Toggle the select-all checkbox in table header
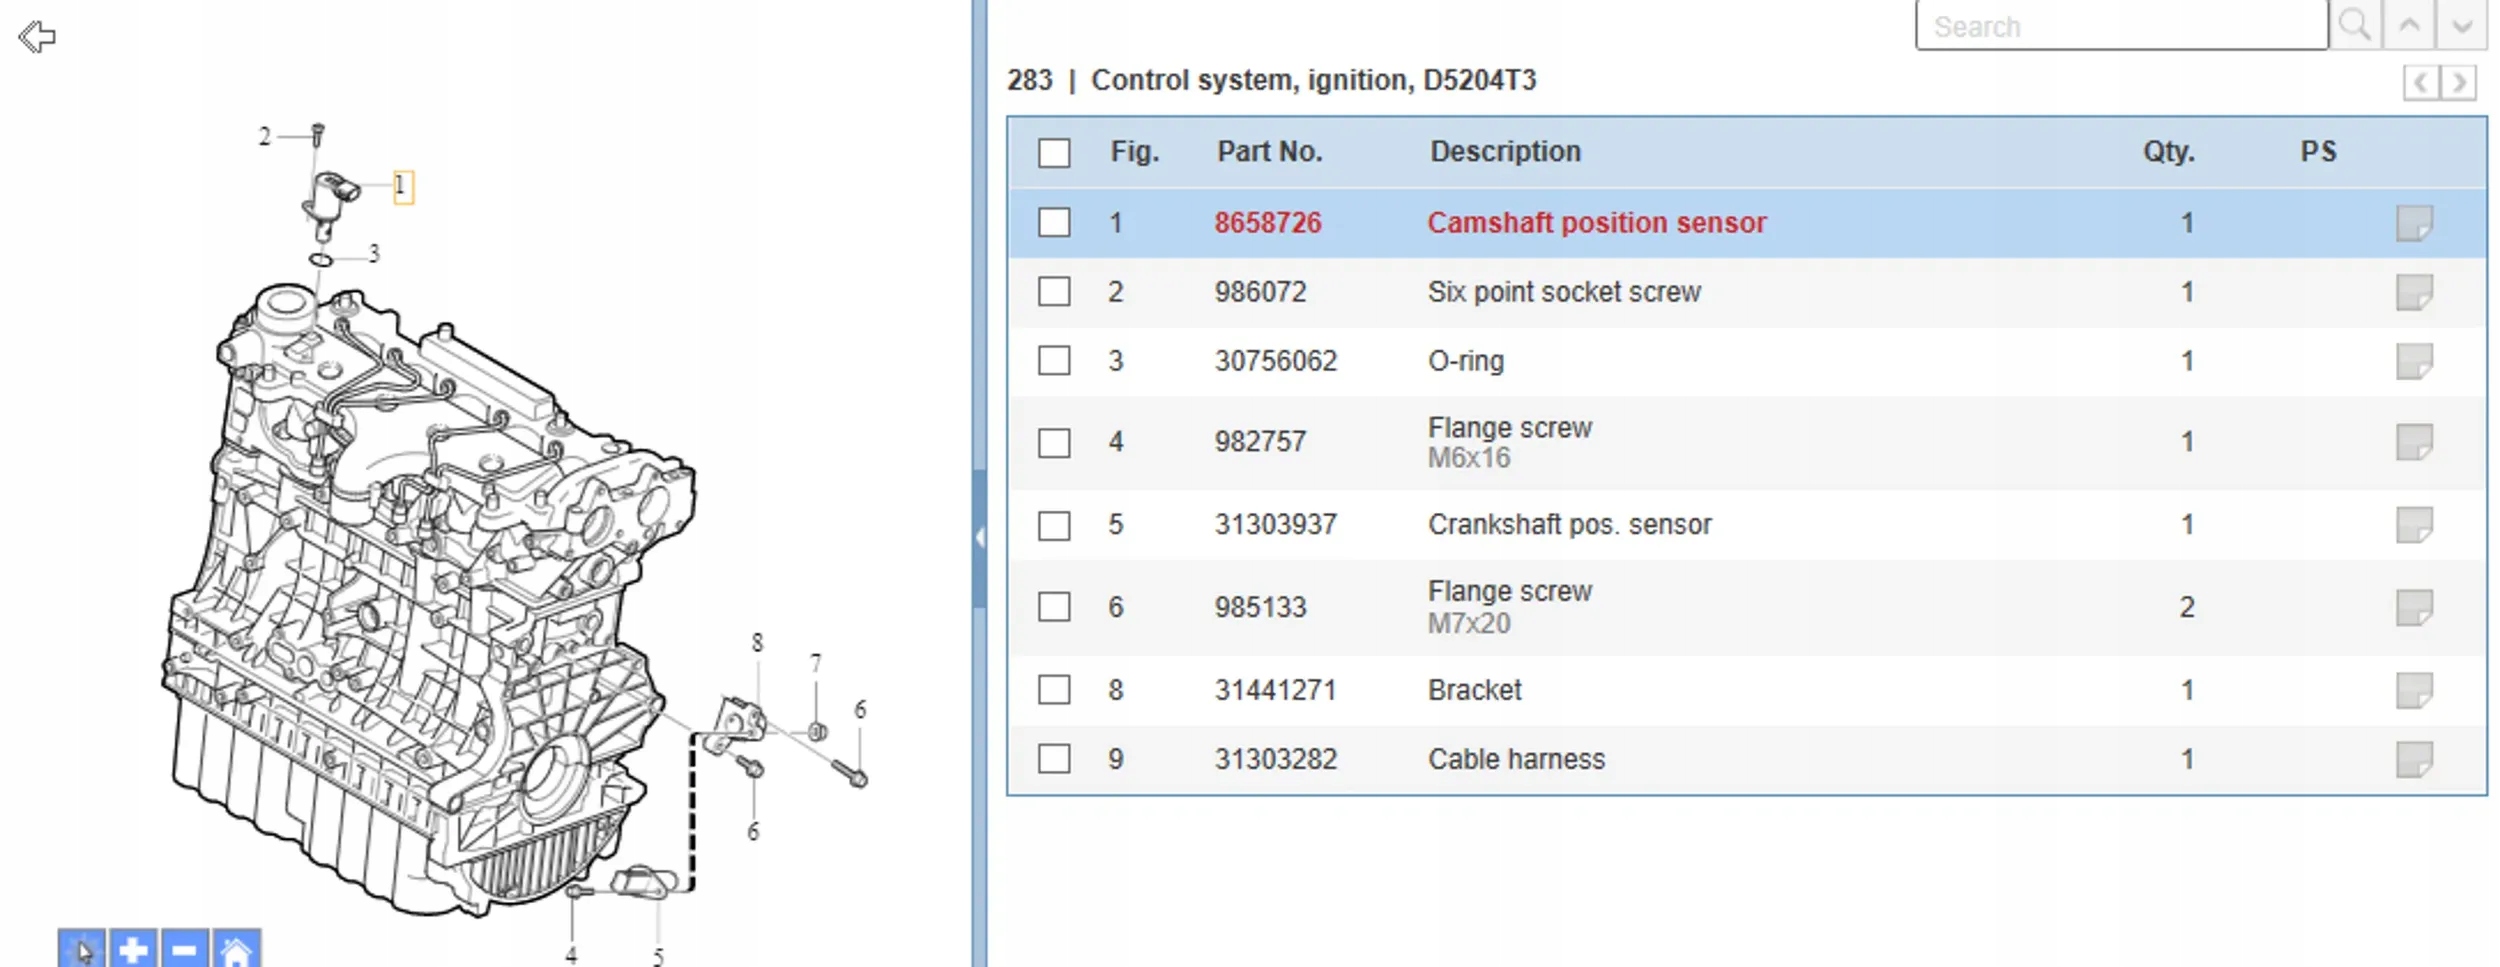2500x967 pixels. (x=1054, y=153)
